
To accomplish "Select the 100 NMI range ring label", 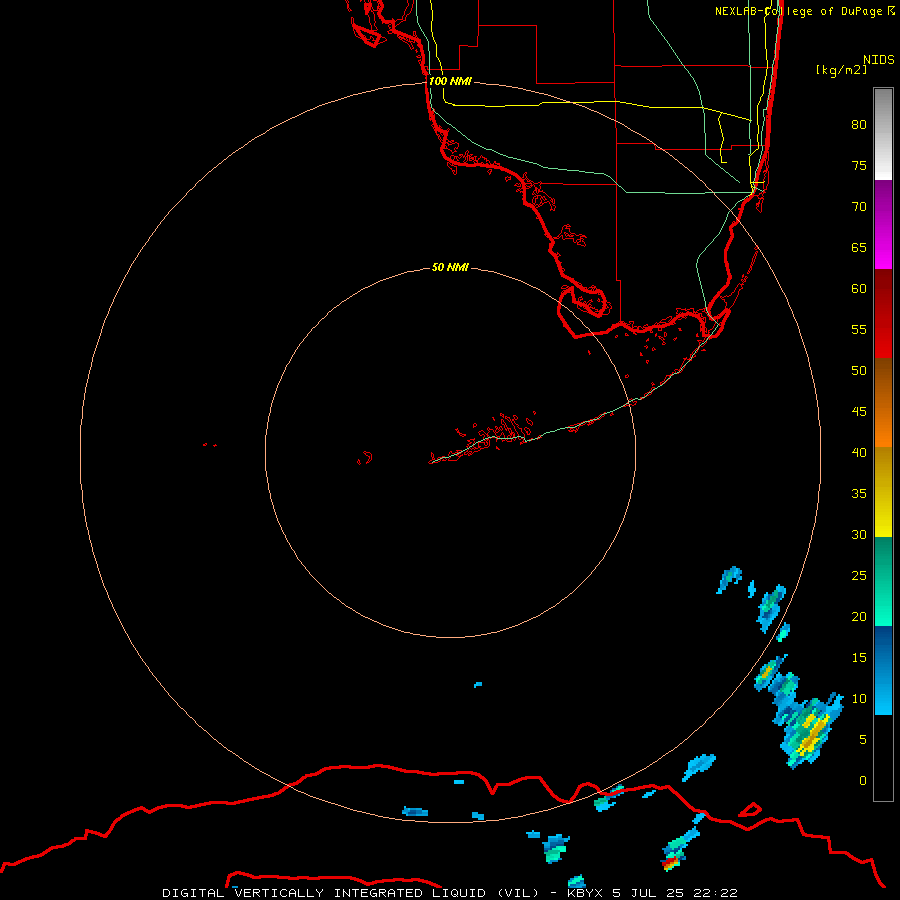I will pos(451,81).
